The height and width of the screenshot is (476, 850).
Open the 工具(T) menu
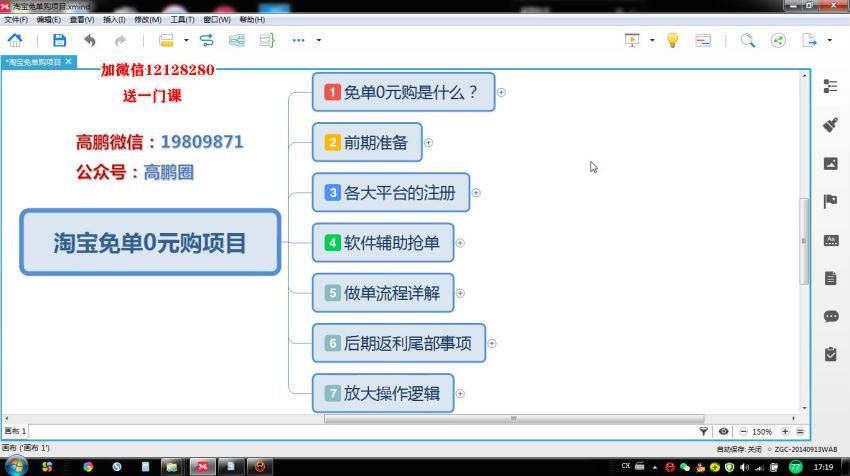pos(182,20)
